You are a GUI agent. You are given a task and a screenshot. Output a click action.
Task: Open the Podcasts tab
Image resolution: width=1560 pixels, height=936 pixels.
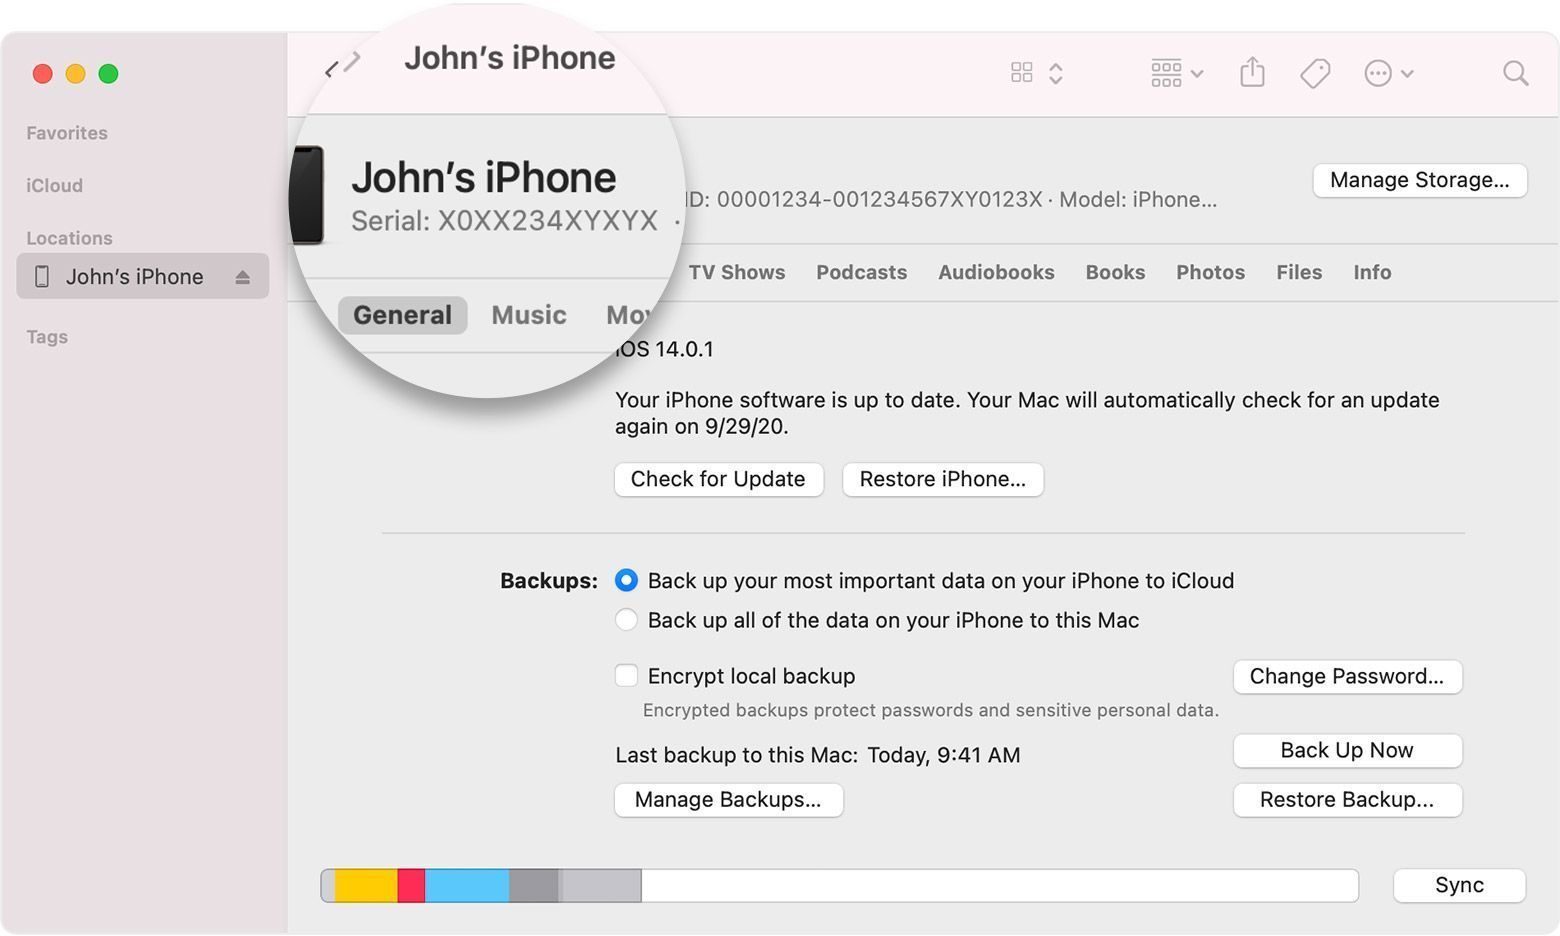pyautogui.click(x=861, y=273)
